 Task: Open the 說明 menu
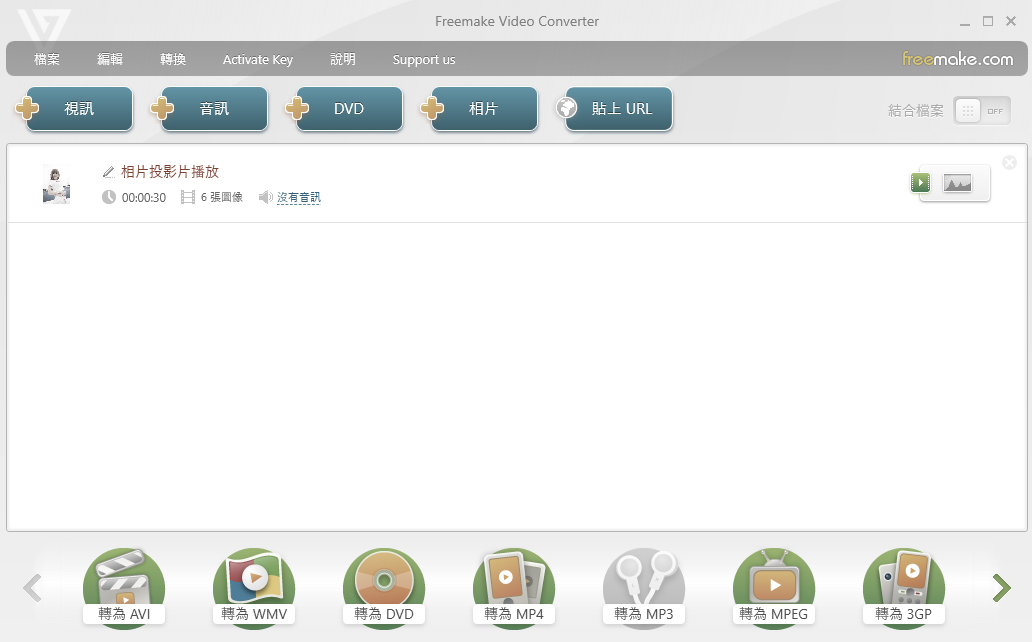point(343,59)
